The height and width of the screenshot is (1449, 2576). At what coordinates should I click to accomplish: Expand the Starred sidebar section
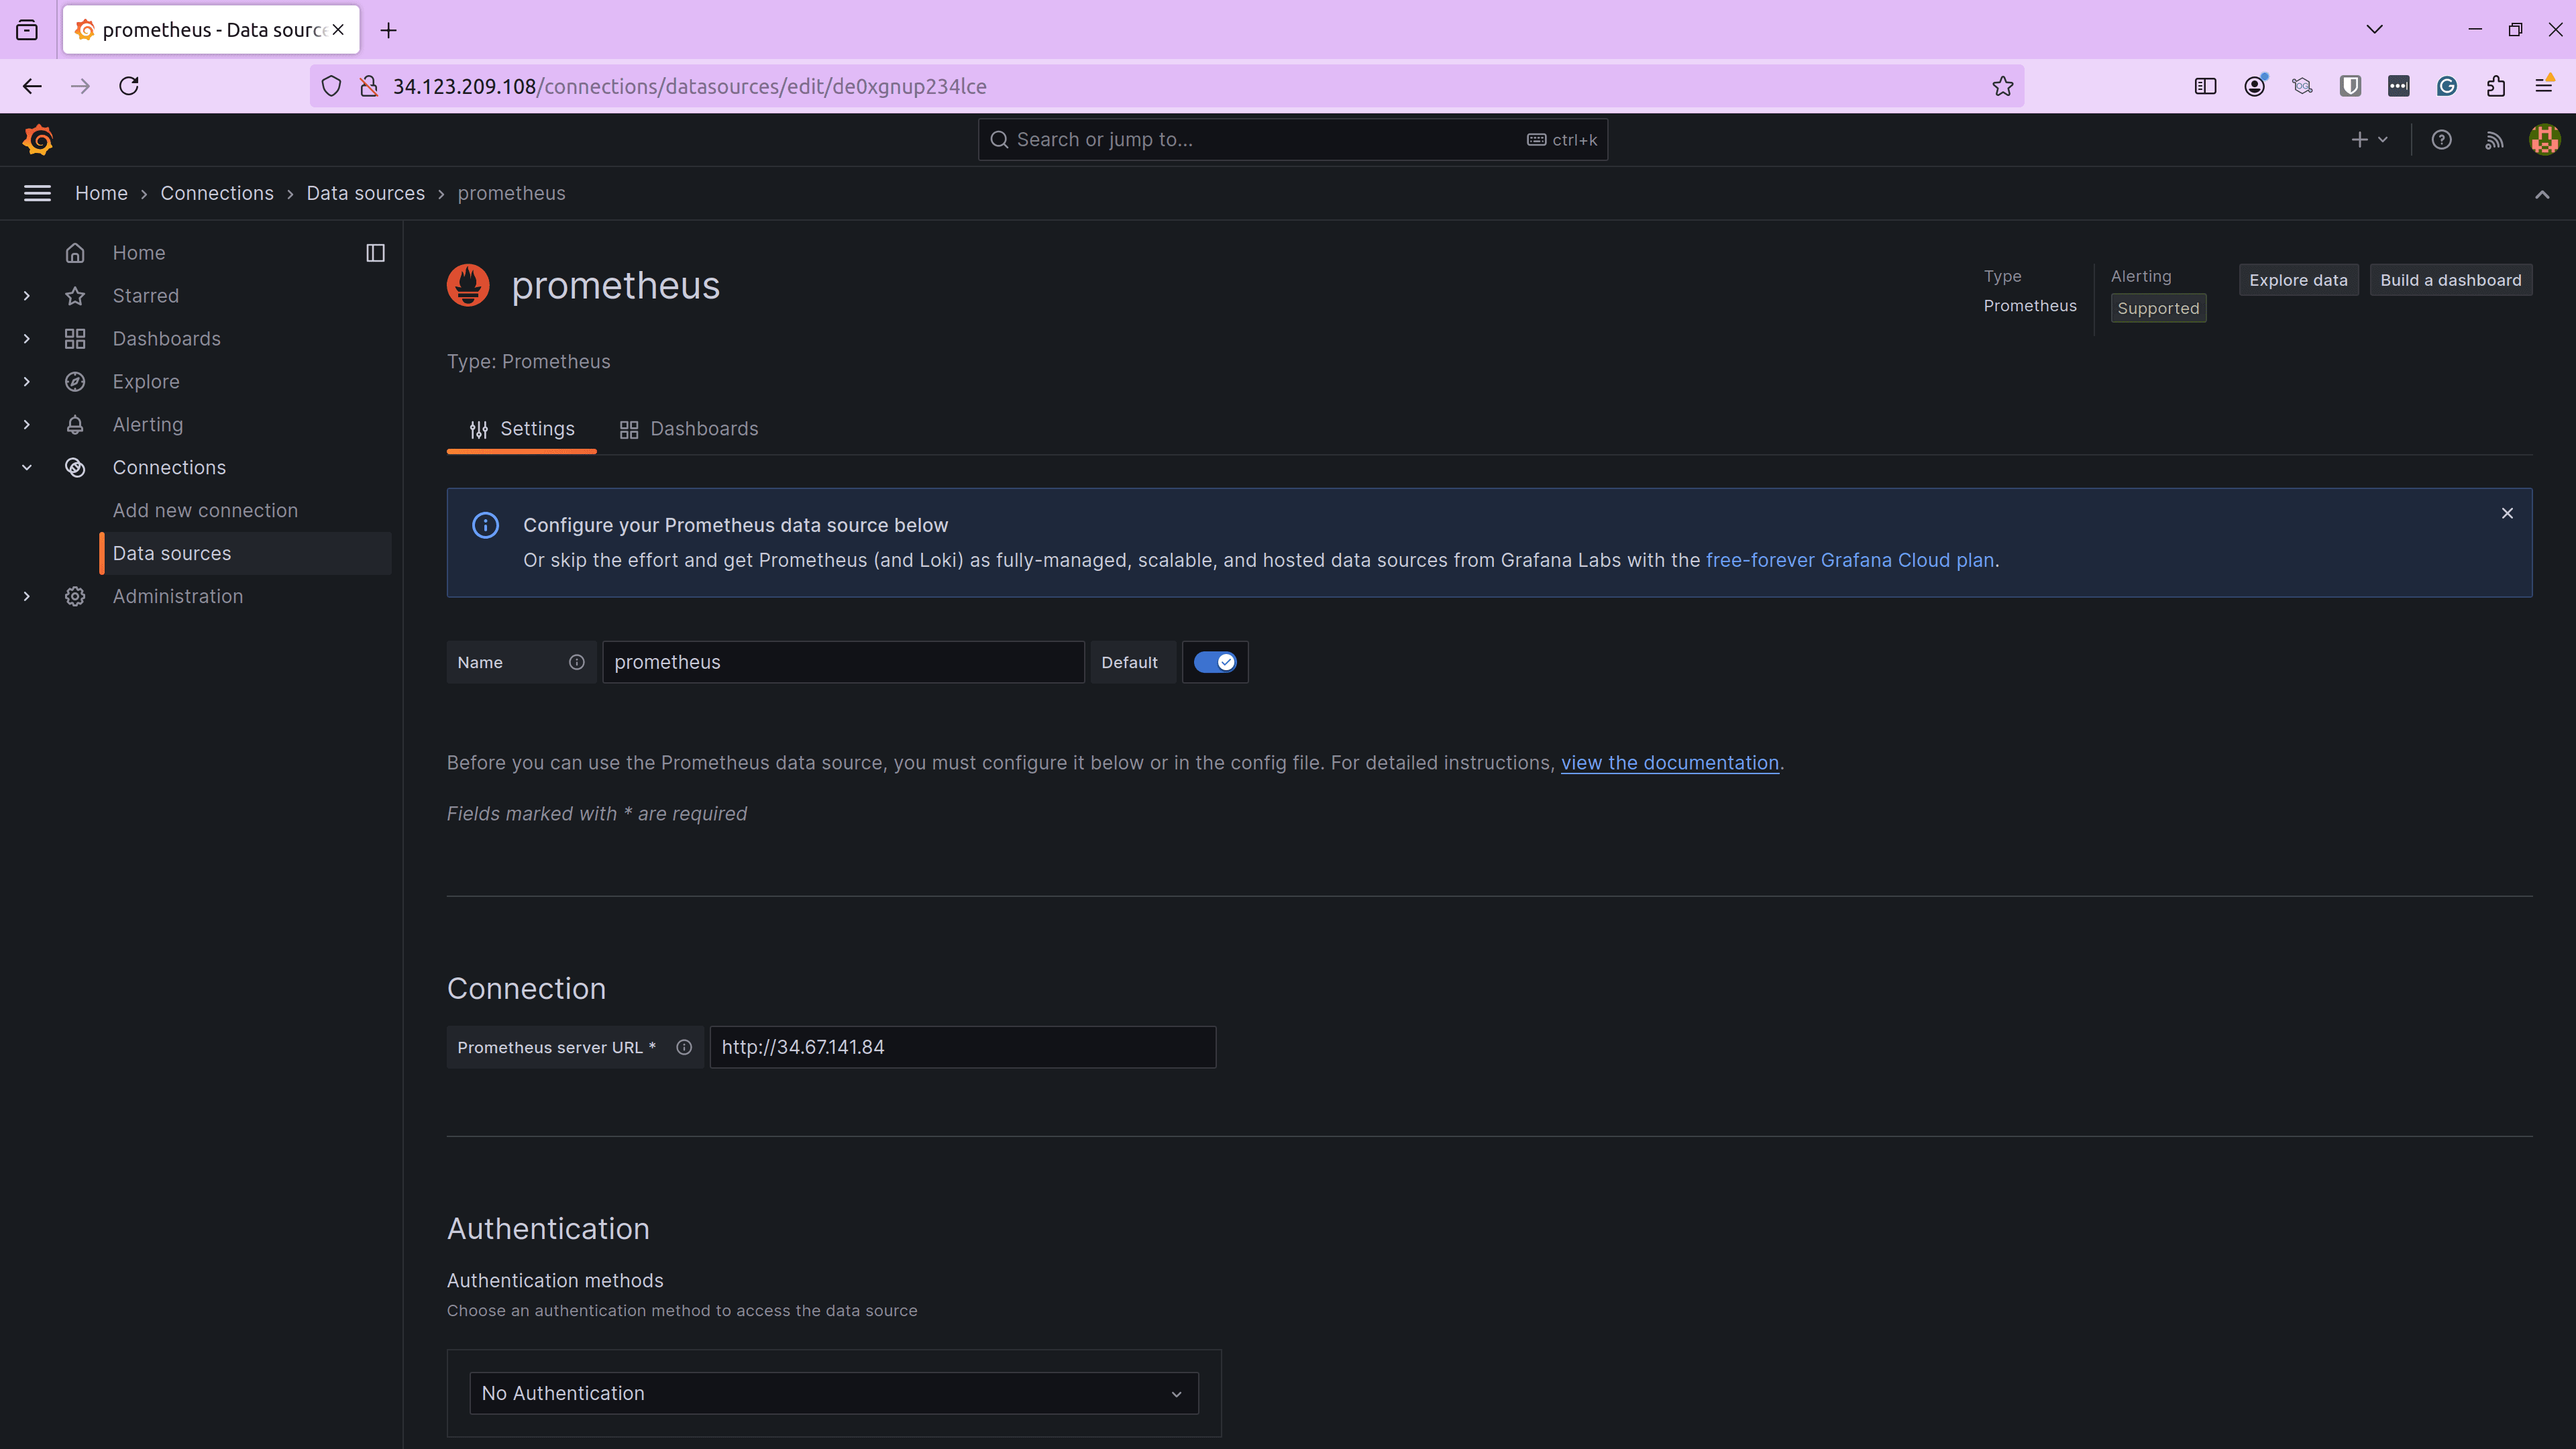(x=27, y=296)
